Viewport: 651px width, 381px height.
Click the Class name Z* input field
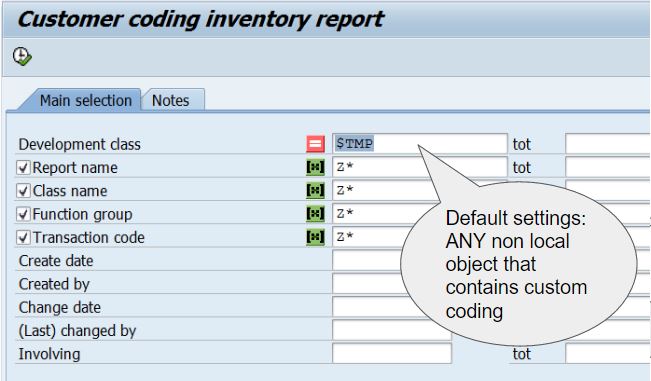pos(386,190)
